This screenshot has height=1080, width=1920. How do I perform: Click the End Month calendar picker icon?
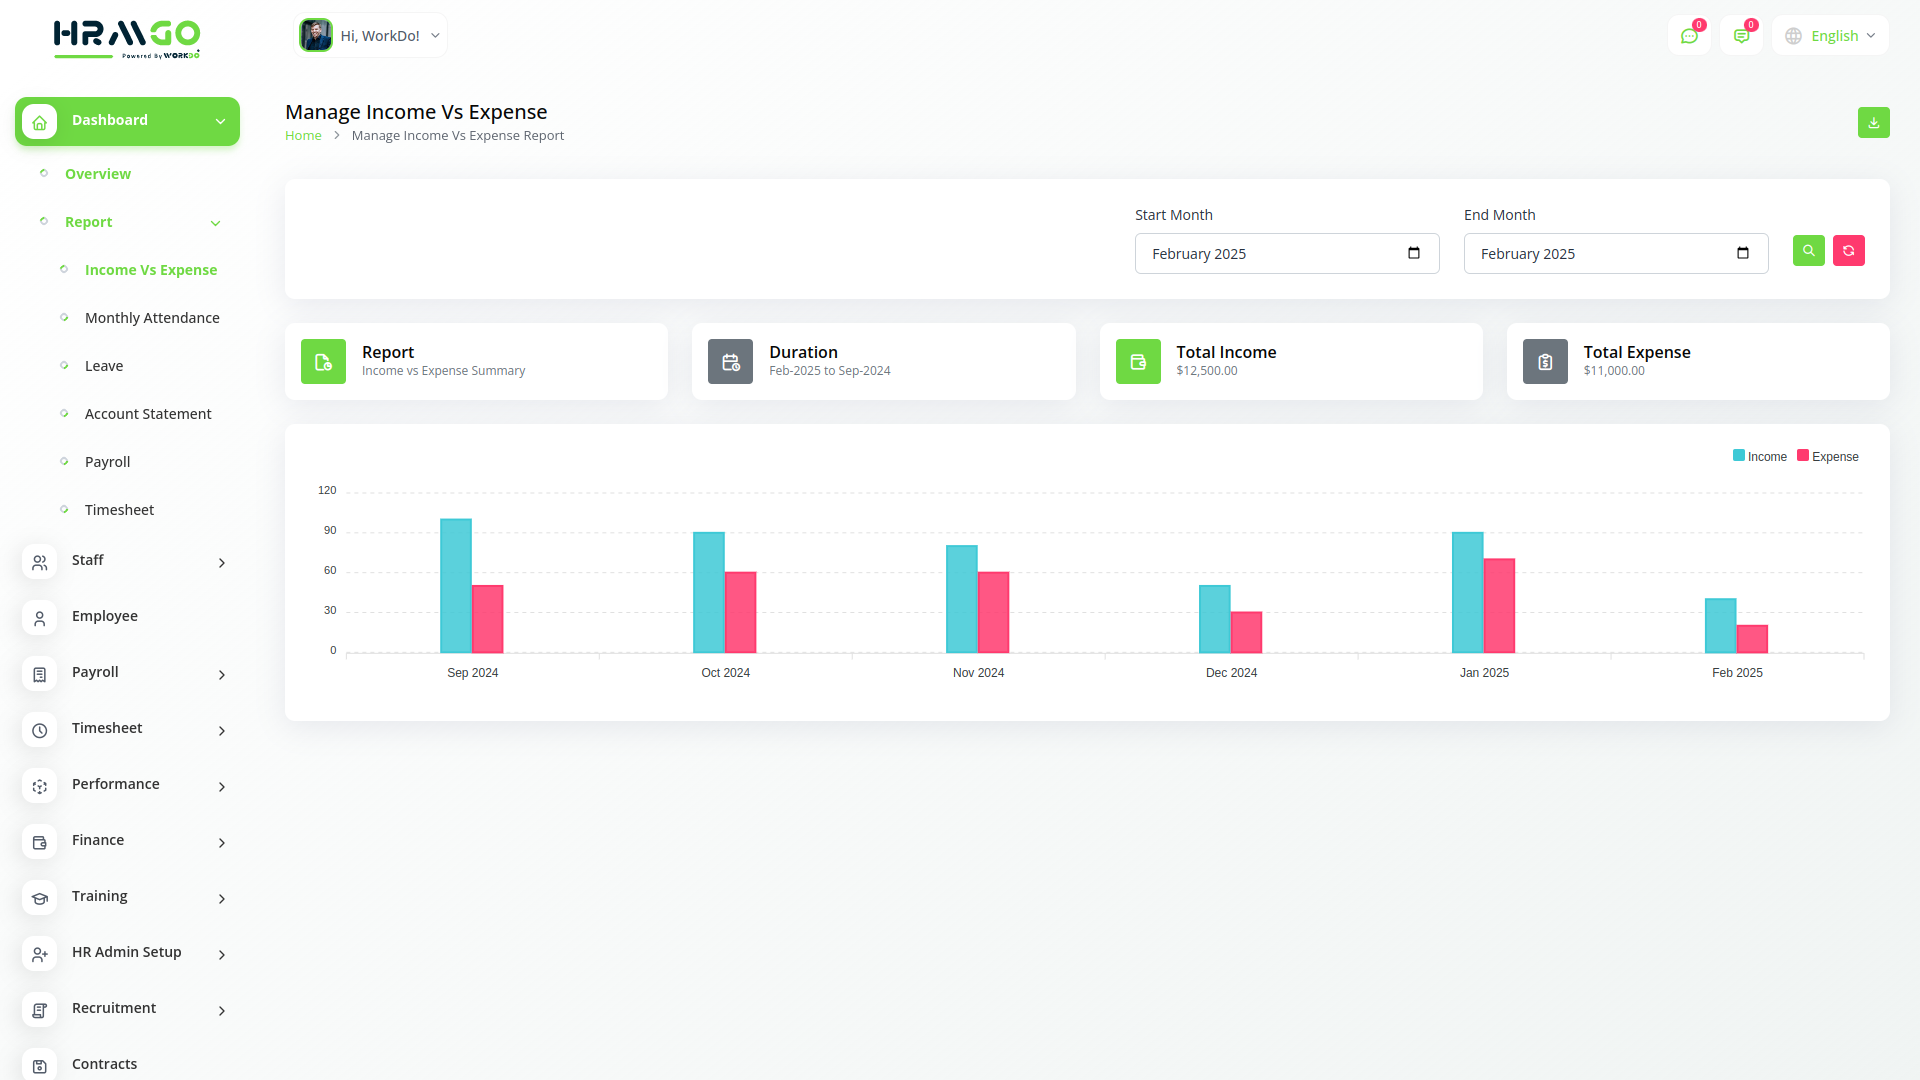click(x=1742, y=253)
